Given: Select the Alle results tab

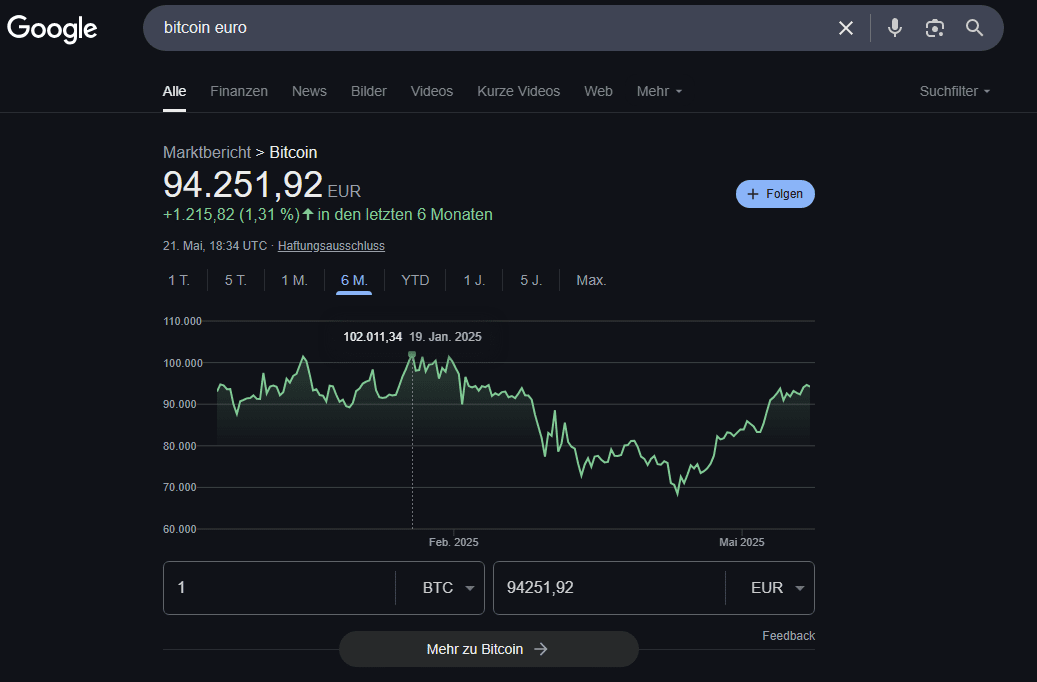Looking at the screenshot, I should click(x=174, y=91).
